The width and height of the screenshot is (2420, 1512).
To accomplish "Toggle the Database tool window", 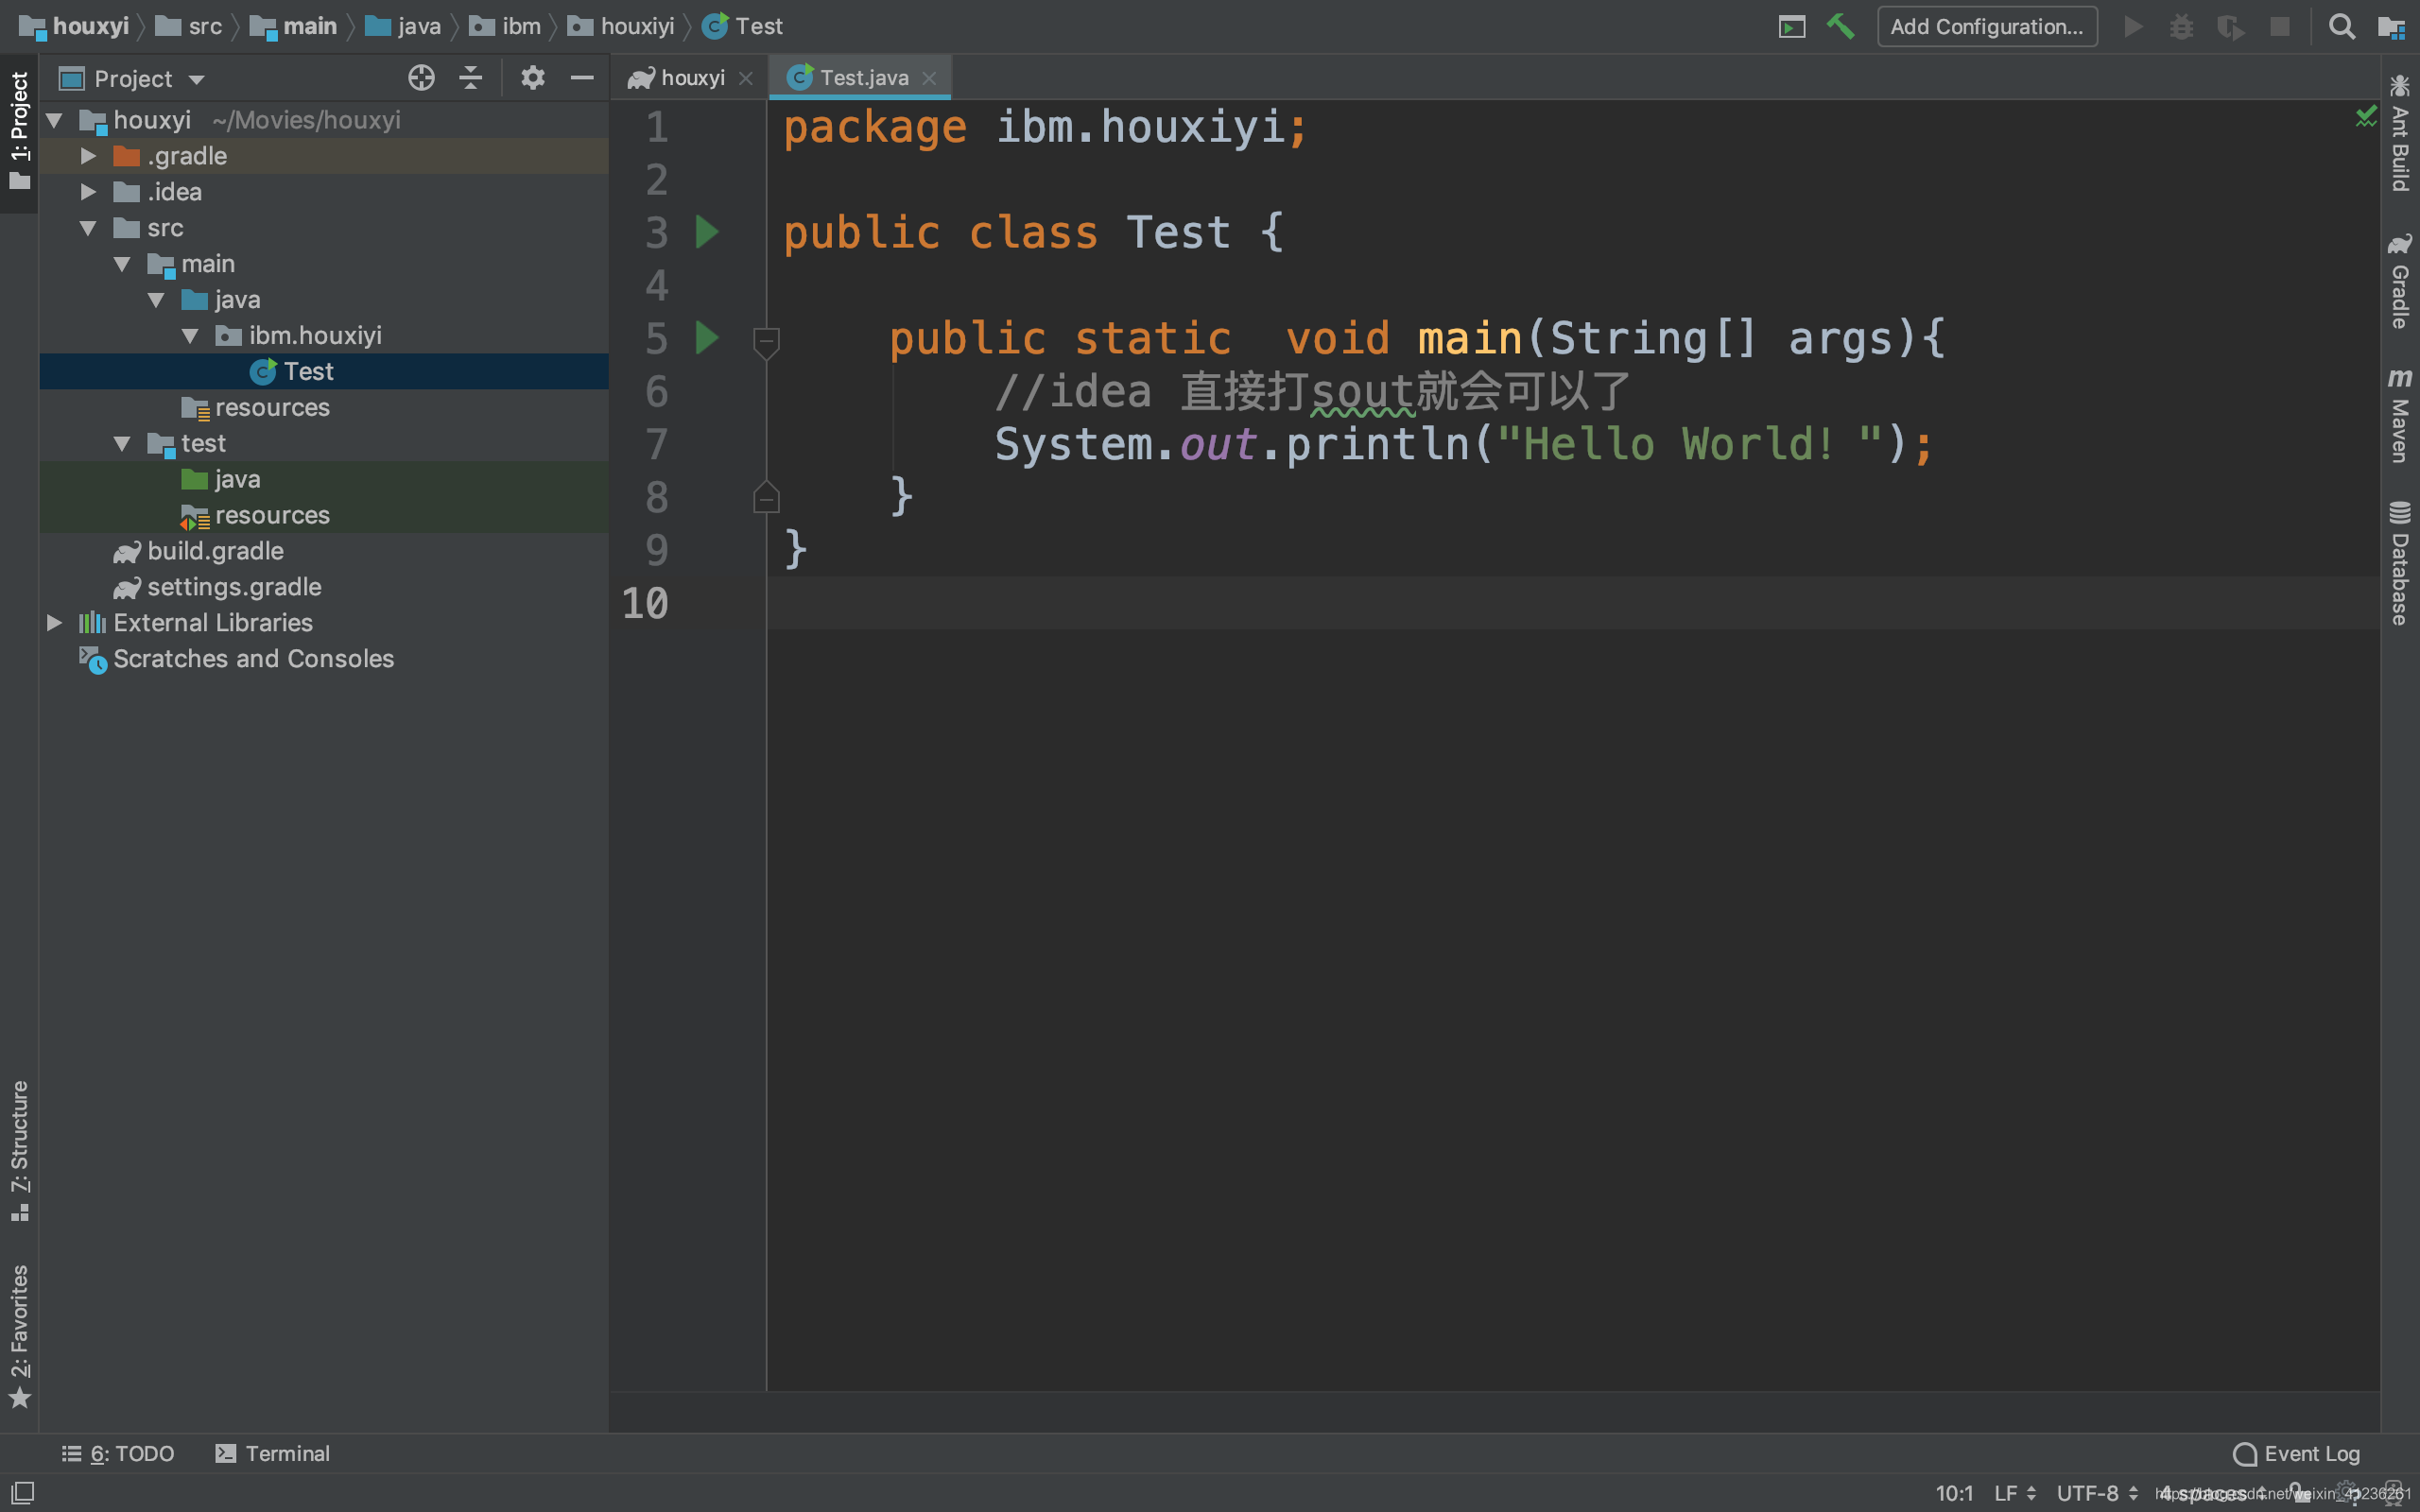I will (x=2399, y=563).
